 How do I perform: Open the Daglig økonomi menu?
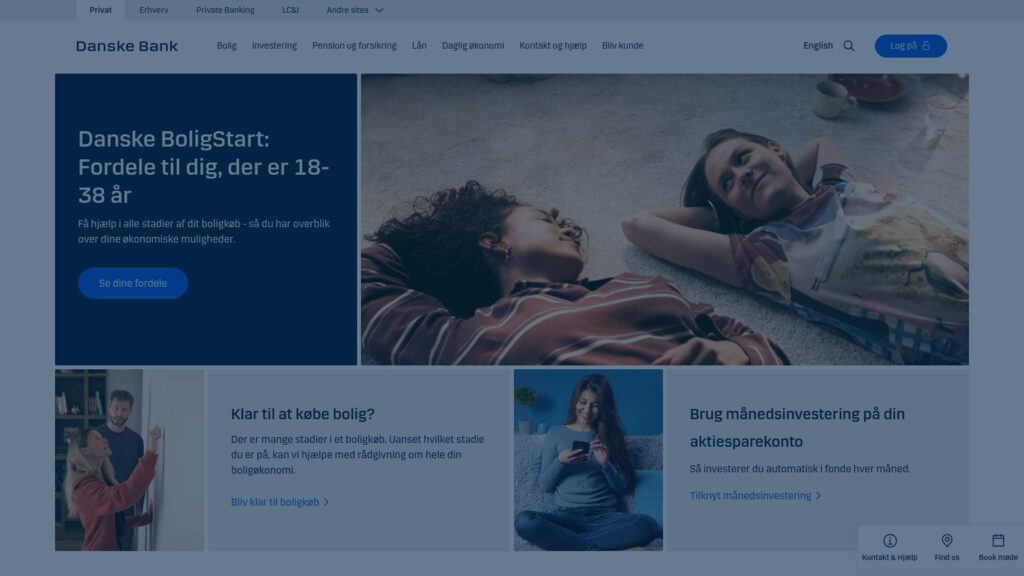point(473,46)
